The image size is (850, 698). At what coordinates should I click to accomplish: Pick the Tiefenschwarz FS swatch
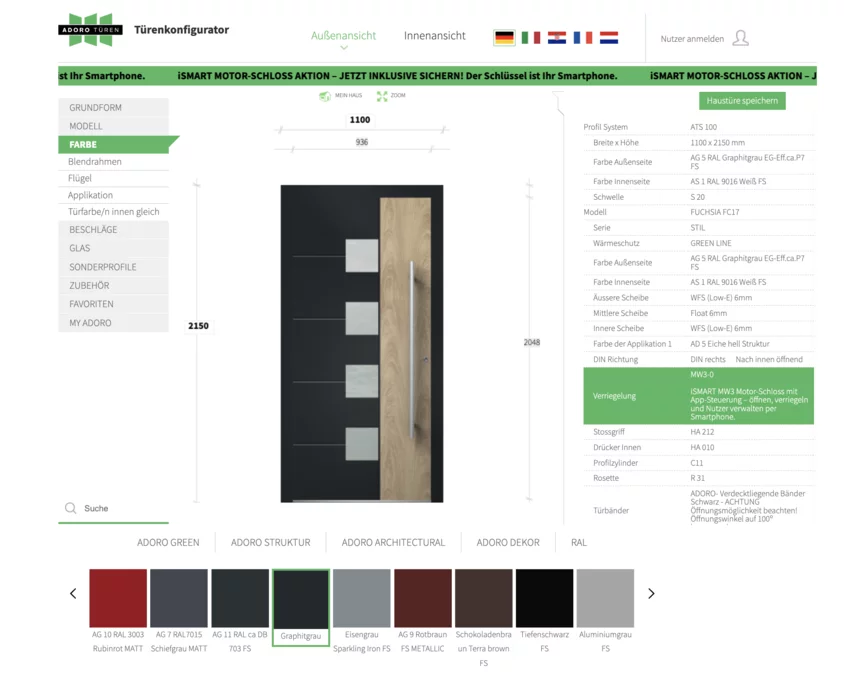pos(544,598)
